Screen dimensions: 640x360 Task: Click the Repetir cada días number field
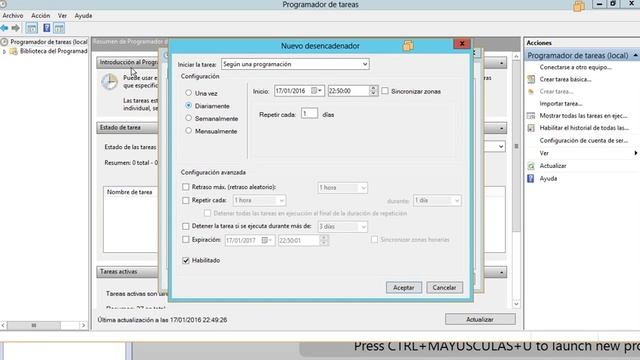pos(309,113)
